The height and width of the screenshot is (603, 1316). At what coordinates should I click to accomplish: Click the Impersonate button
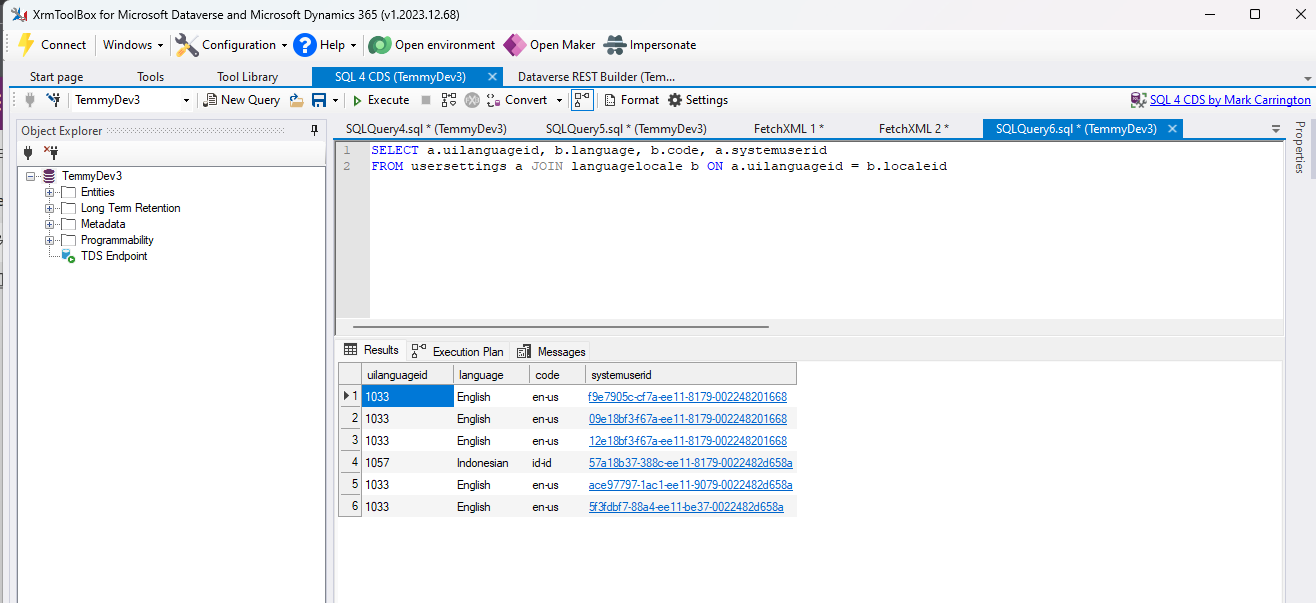point(650,45)
